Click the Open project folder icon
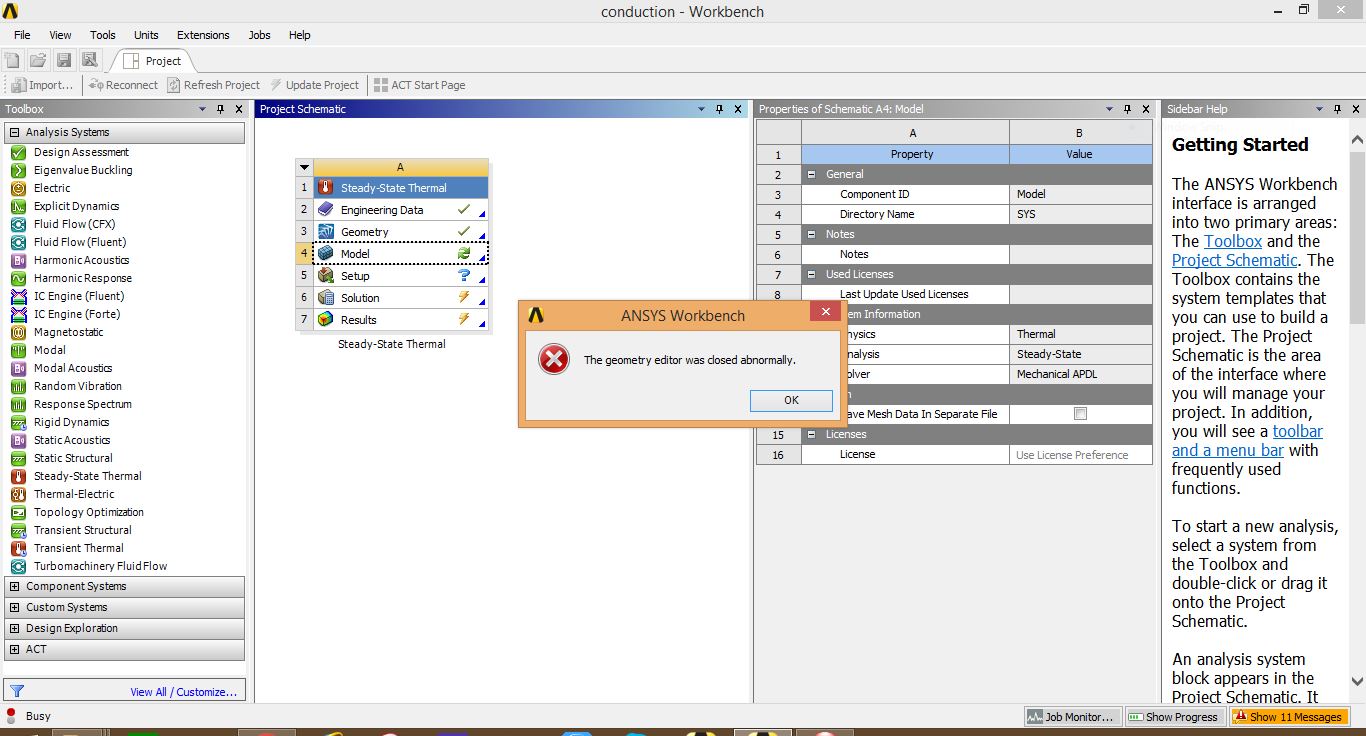This screenshot has width=1366, height=736. (x=38, y=61)
